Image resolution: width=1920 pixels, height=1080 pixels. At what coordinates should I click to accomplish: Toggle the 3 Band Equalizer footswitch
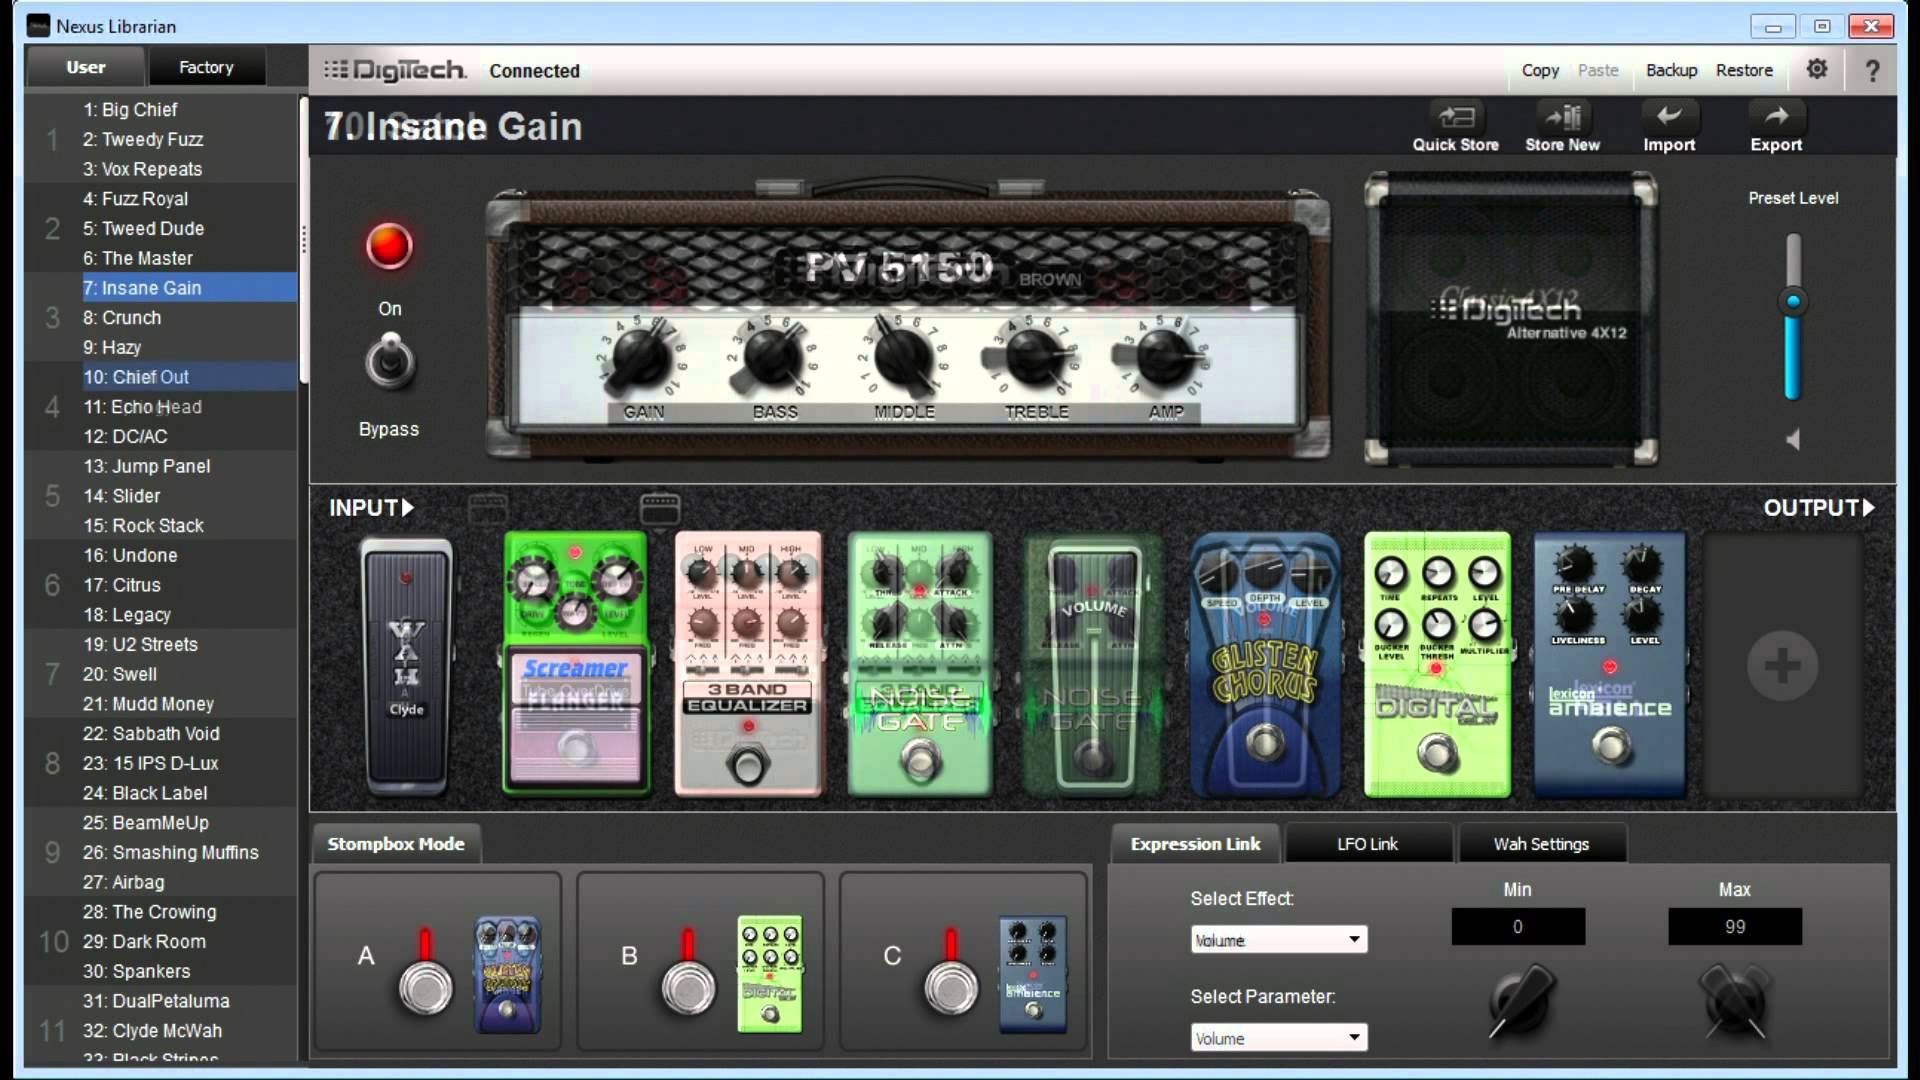(x=747, y=767)
